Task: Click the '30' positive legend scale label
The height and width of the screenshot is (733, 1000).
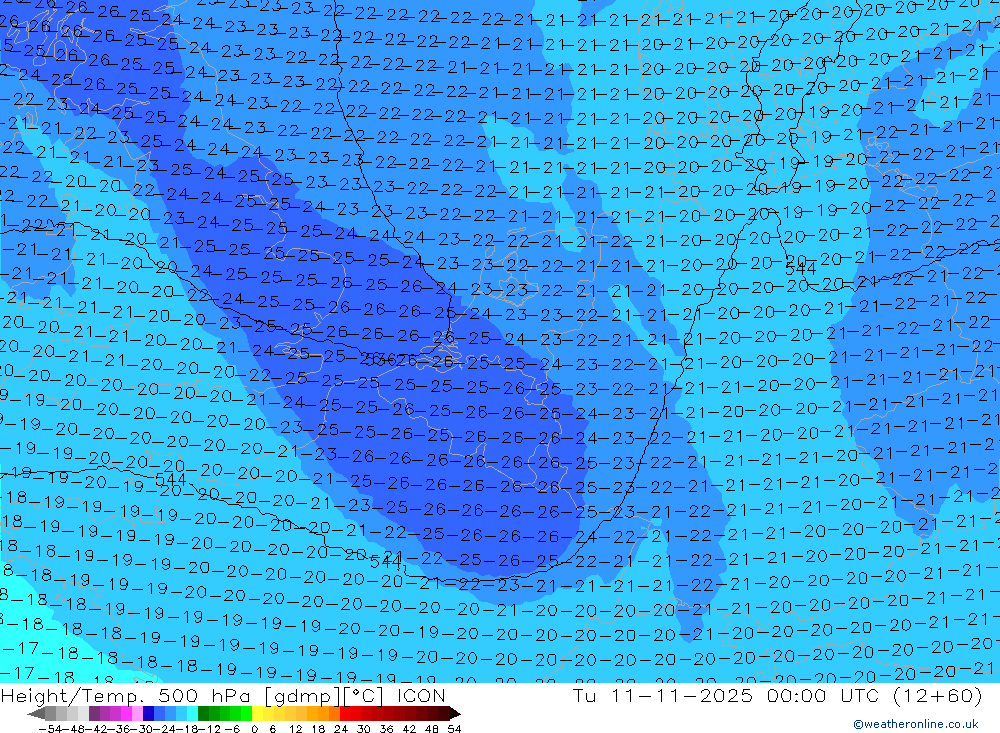Action: tap(364, 729)
